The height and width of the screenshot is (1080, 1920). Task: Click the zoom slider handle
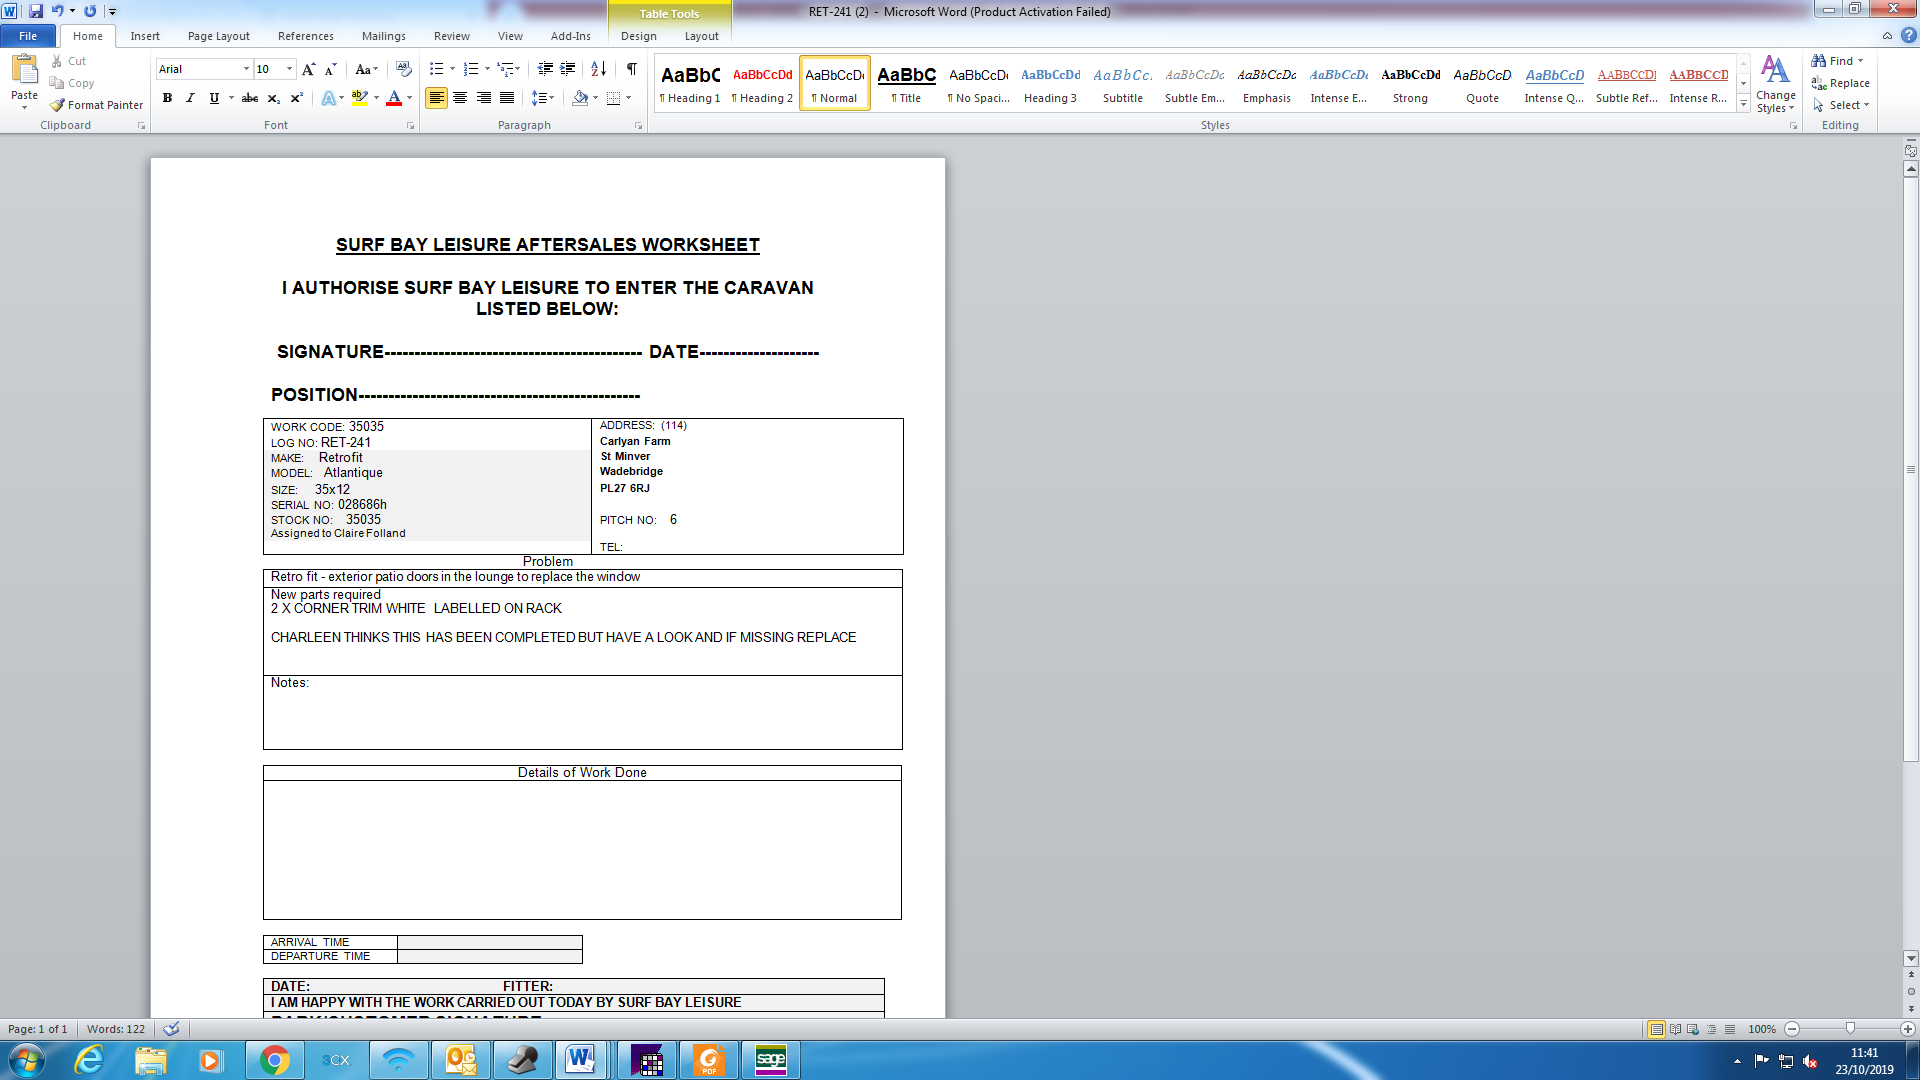[1850, 1029]
